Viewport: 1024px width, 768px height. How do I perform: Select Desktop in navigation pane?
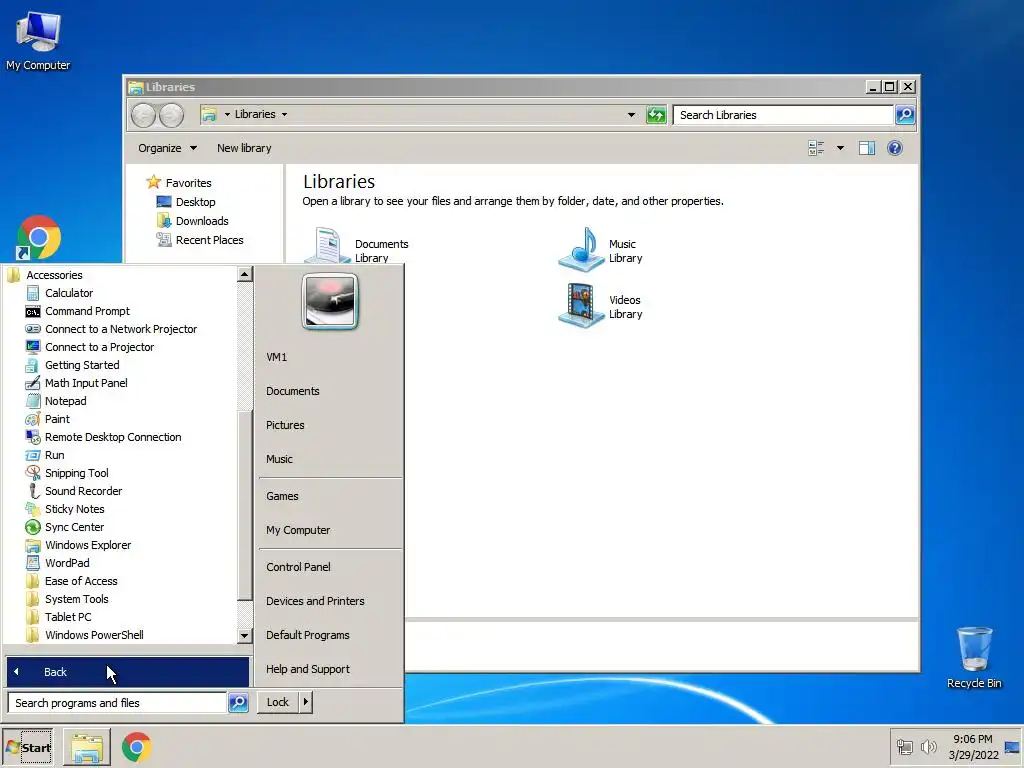point(195,202)
